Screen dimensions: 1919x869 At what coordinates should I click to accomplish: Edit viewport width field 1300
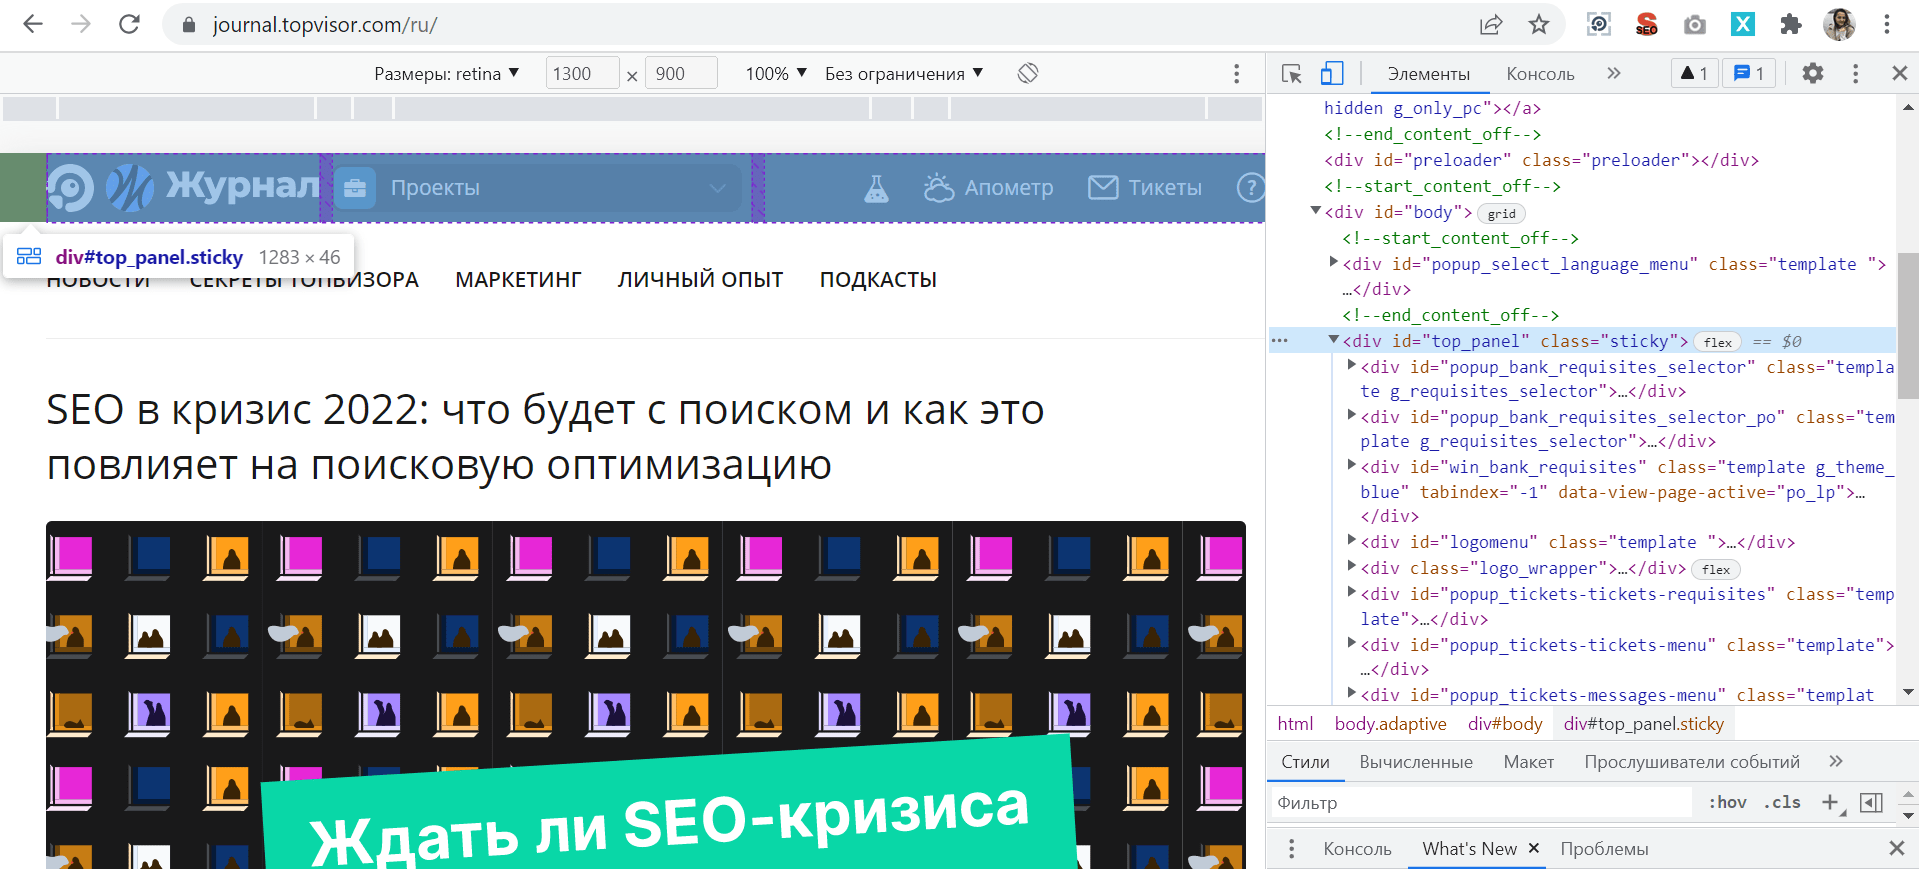582,73
